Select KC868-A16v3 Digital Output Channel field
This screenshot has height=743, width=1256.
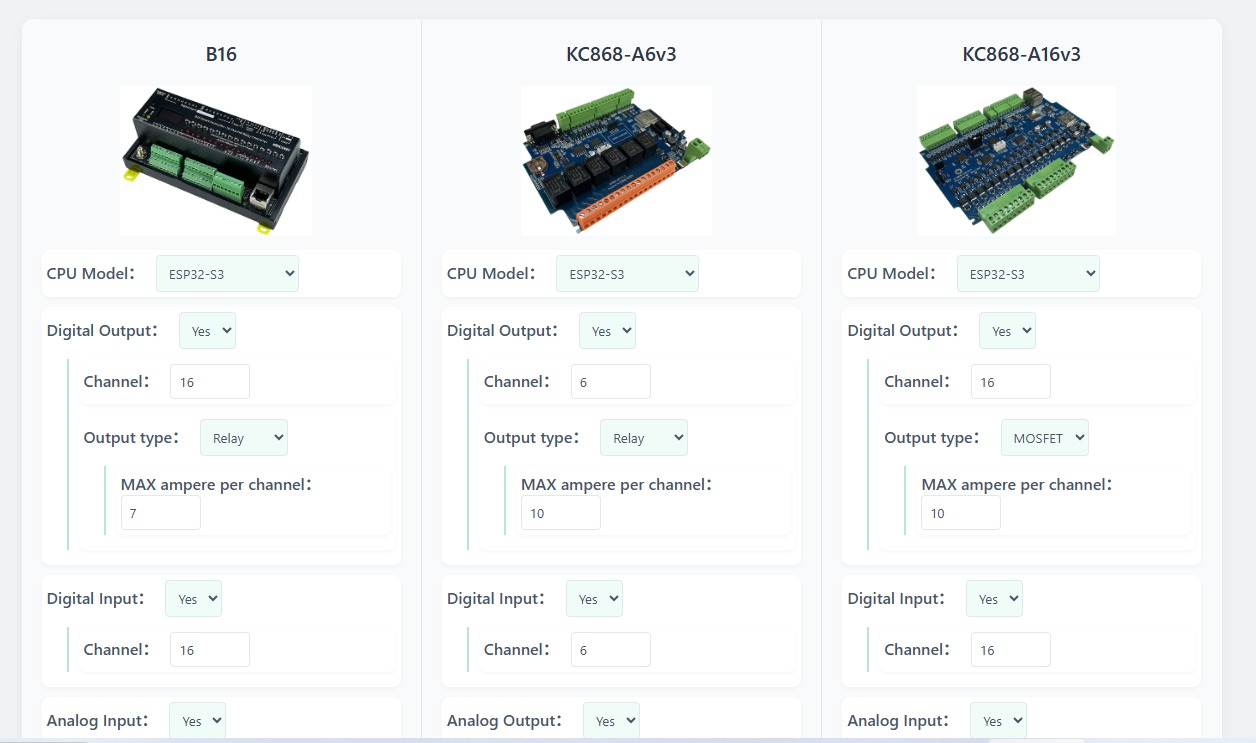point(1010,382)
